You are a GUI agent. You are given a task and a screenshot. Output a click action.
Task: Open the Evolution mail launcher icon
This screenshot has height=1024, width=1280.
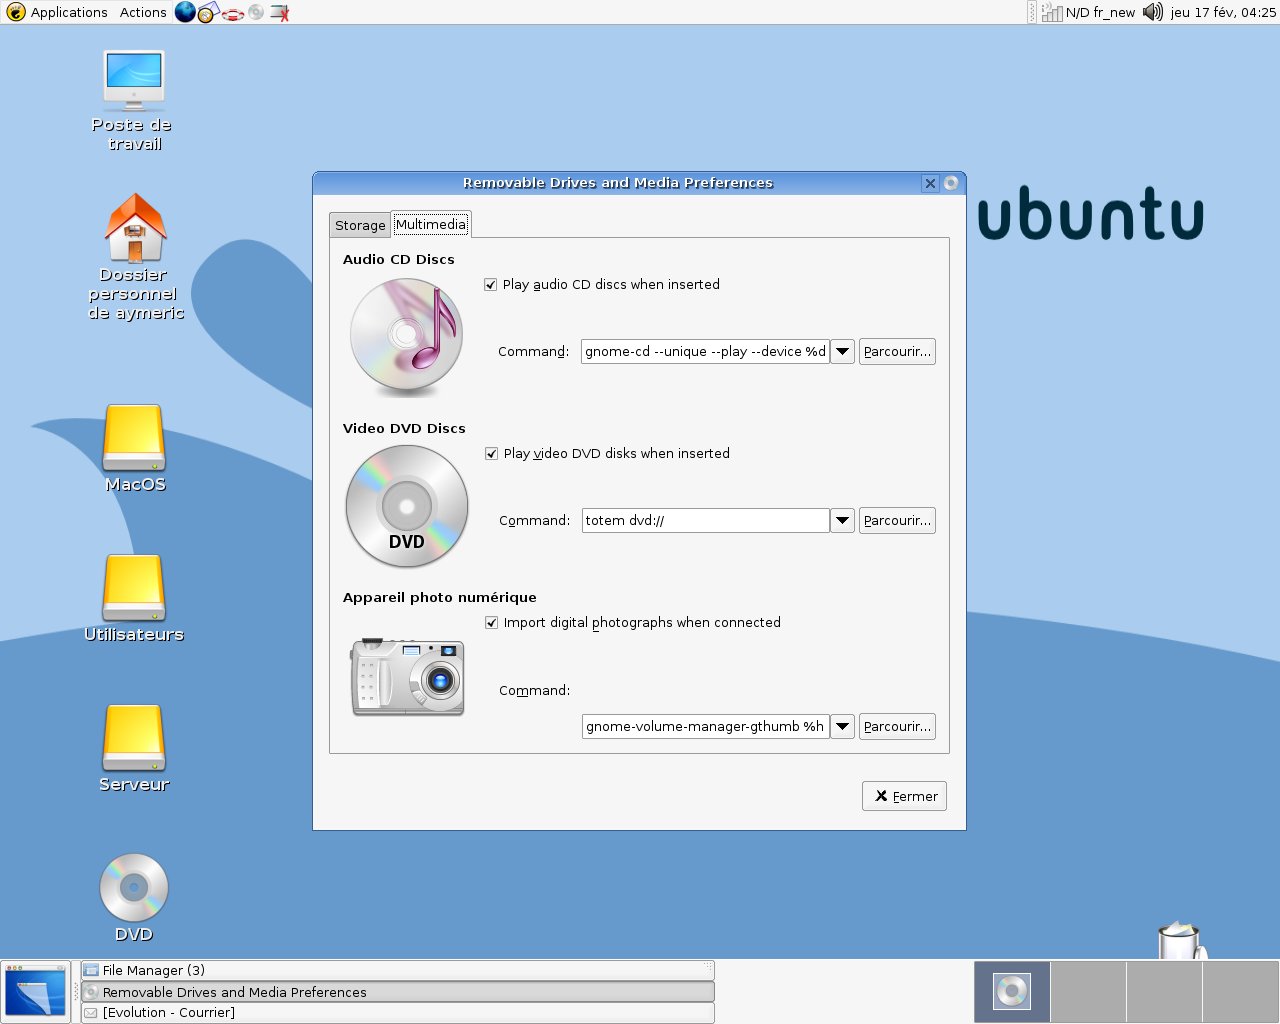click(208, 13)
